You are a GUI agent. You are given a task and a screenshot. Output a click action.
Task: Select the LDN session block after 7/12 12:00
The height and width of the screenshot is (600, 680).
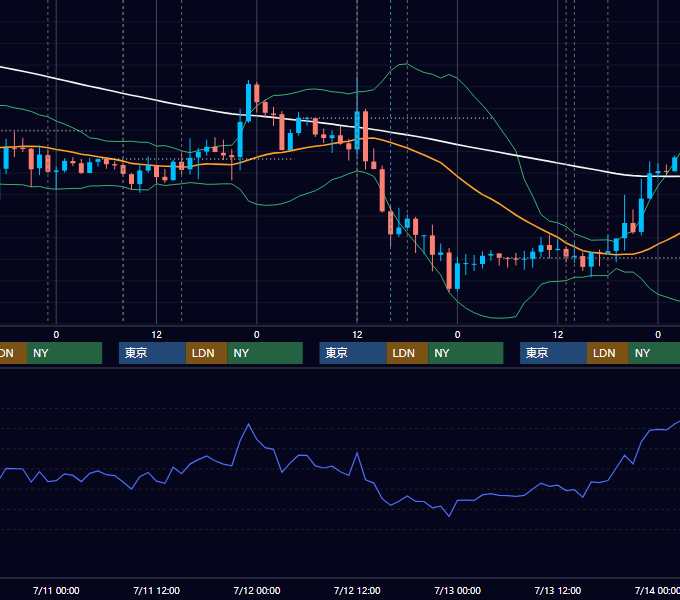tap(407, 353)
